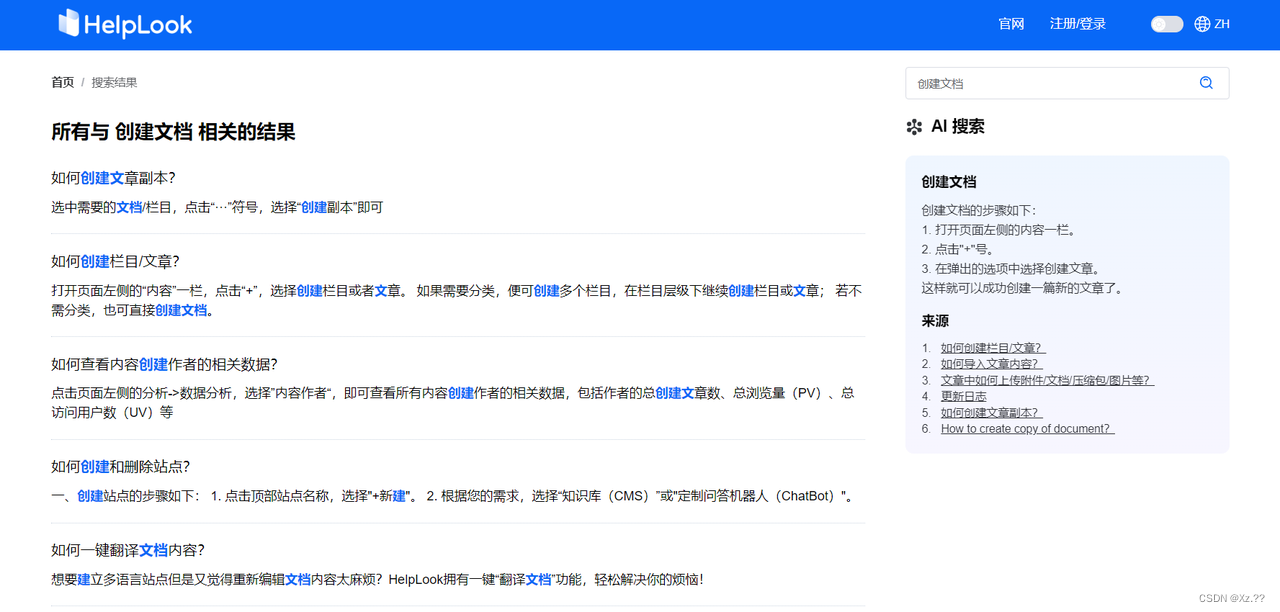Click heading 所有与 创建文档 相关的结果
Viewport: 1280px width, 612px height.
tap(173, 132)
